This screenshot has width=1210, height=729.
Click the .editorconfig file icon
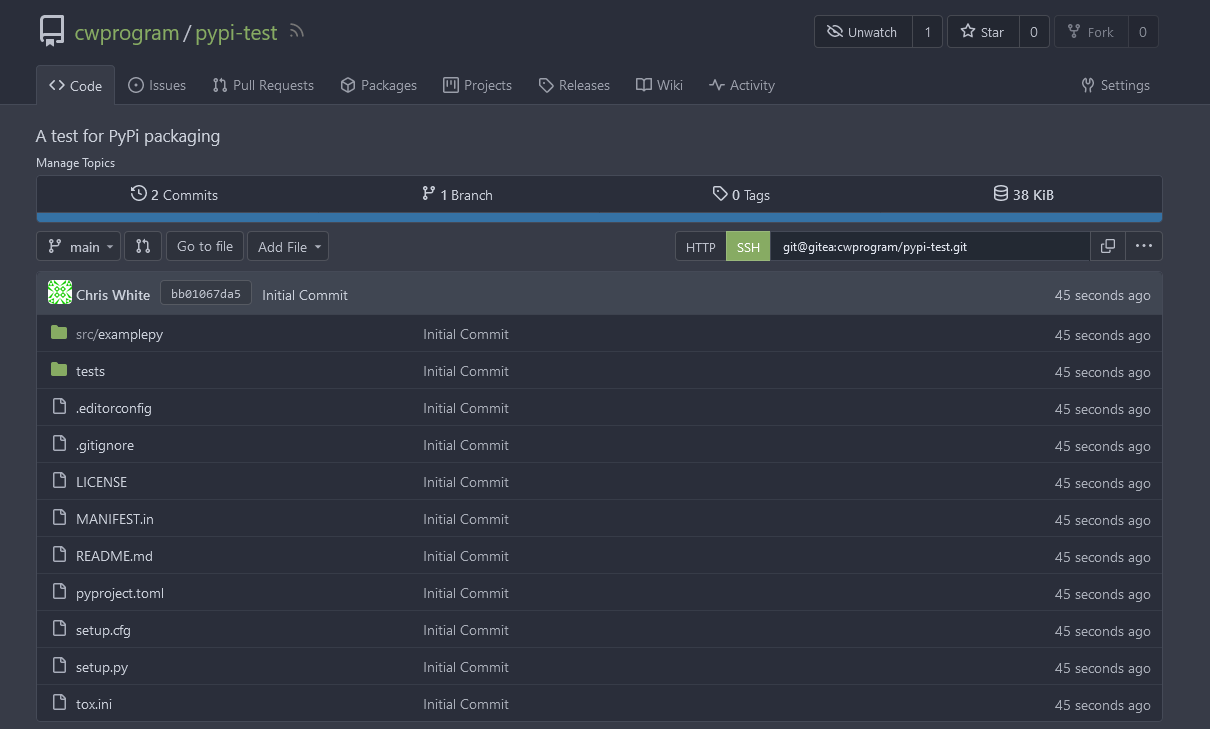(58, 407)
